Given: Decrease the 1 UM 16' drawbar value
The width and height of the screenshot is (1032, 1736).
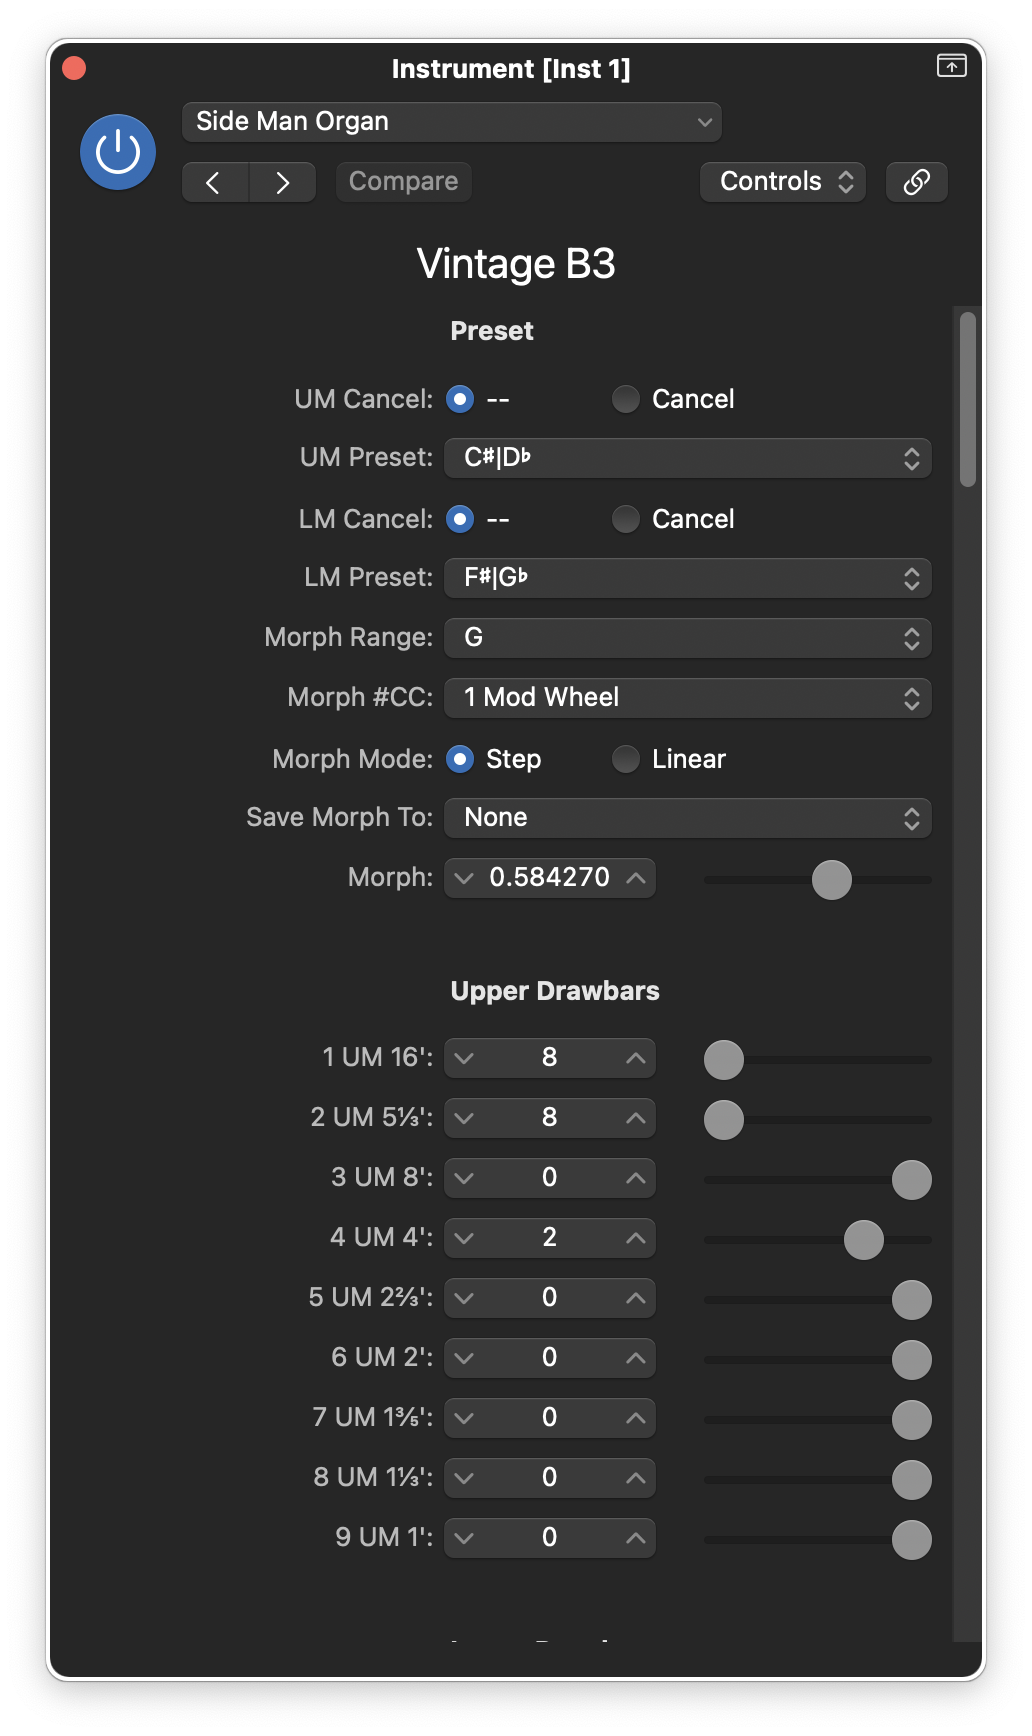Looking at the screenshot, I should pyautogui.click(x=464, y=1058).
